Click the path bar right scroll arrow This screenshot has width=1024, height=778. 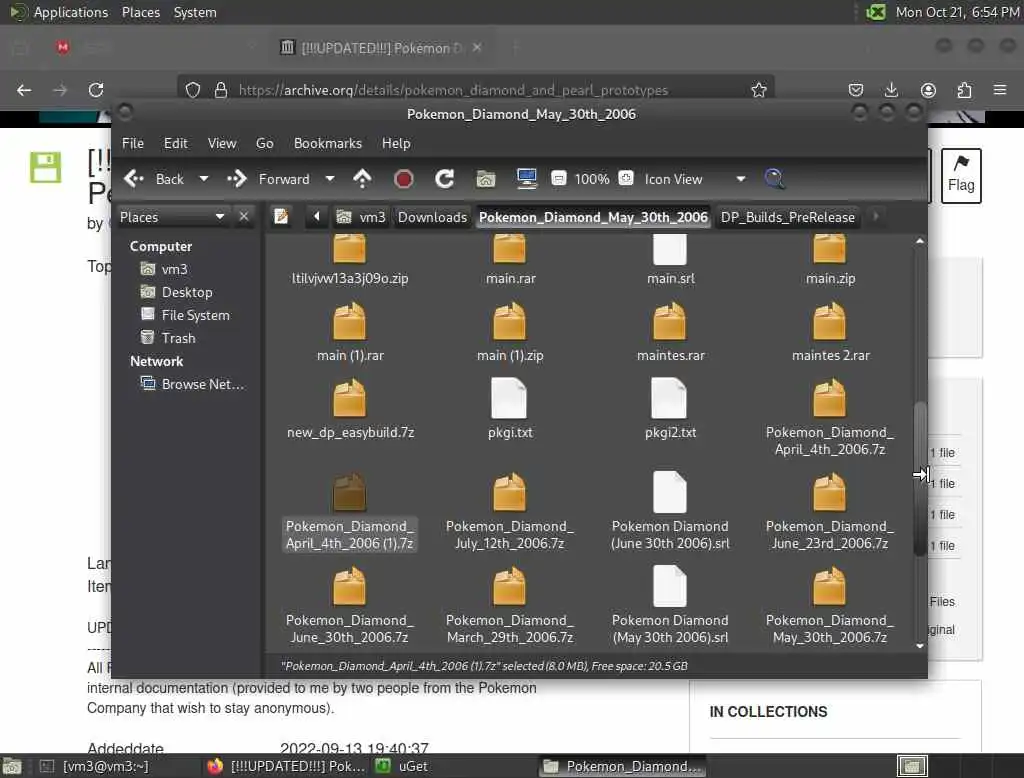click(x=876, y=216)
